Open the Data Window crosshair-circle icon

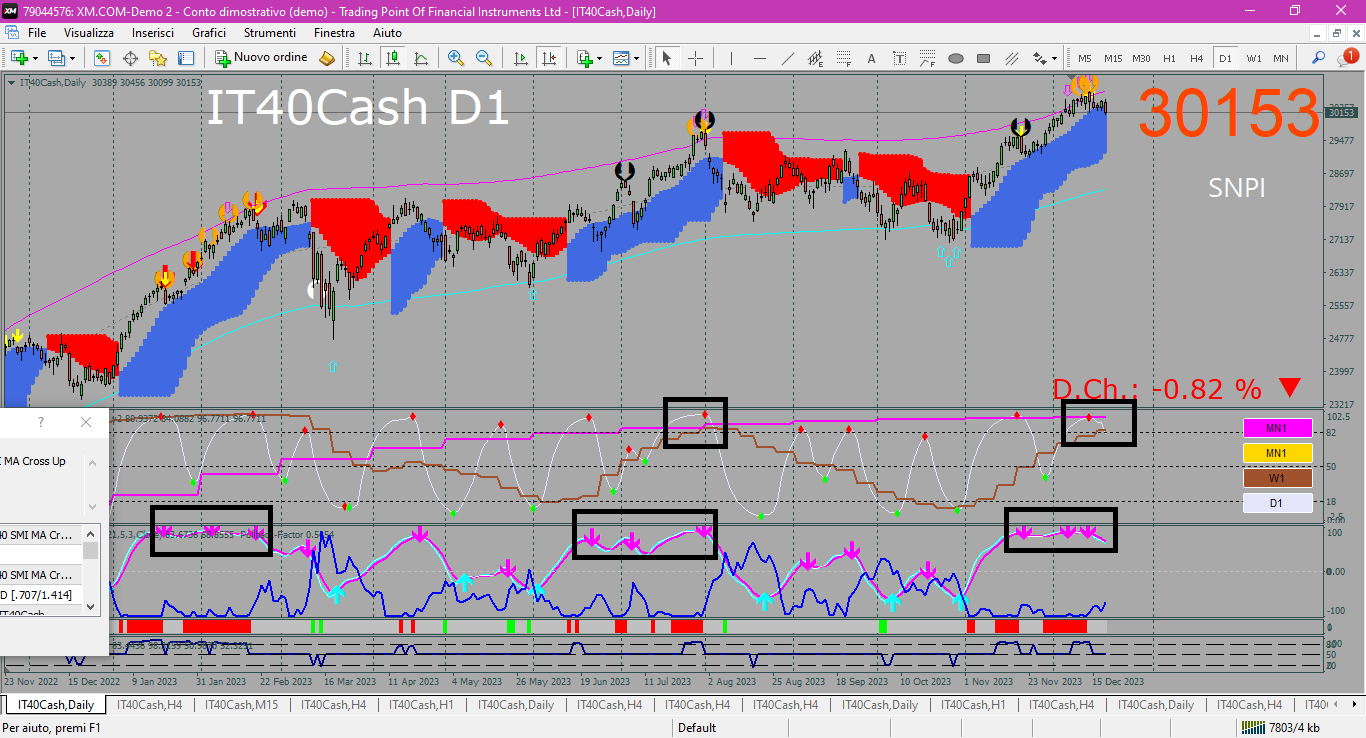click(x=130, y=58)
